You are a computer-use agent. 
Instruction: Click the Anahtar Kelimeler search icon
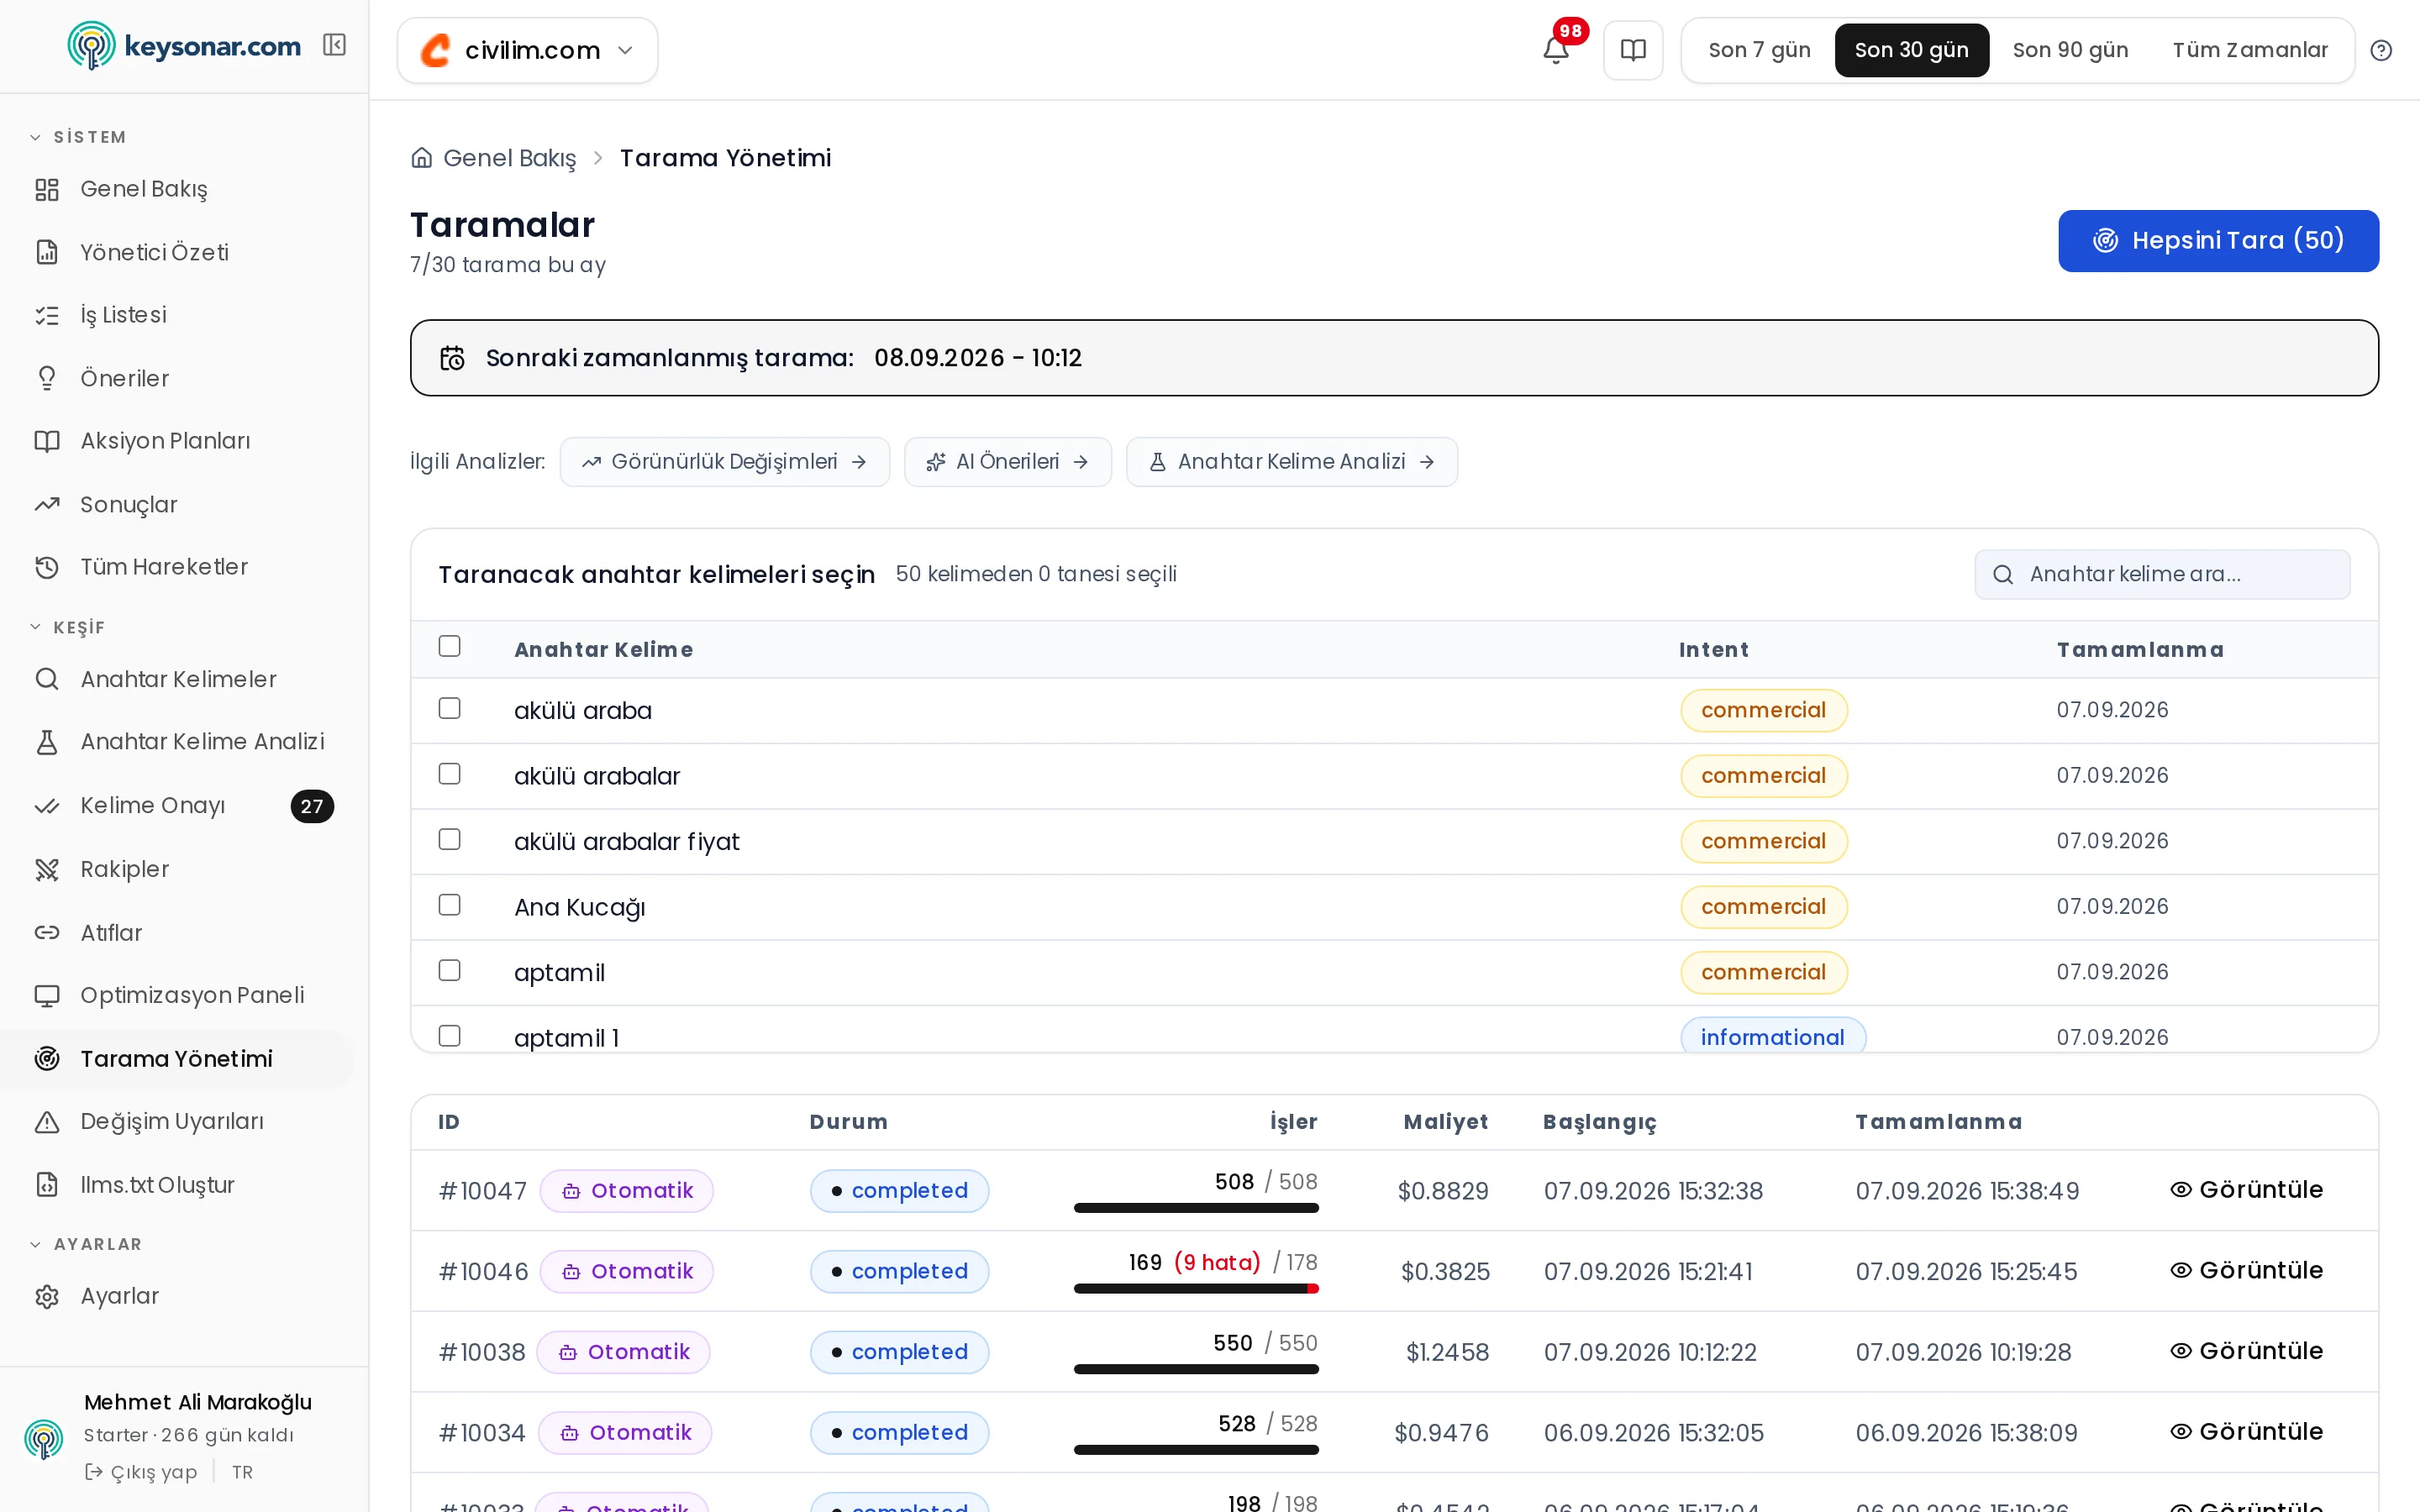[x=47, y=679]
